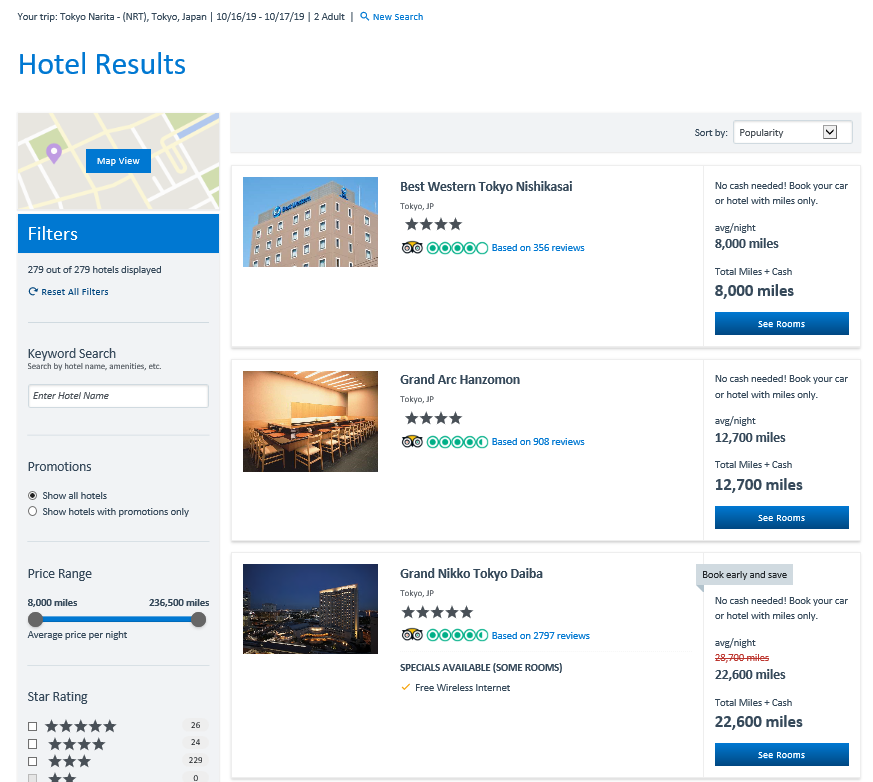Open Based on 908 reviews link

538,441
